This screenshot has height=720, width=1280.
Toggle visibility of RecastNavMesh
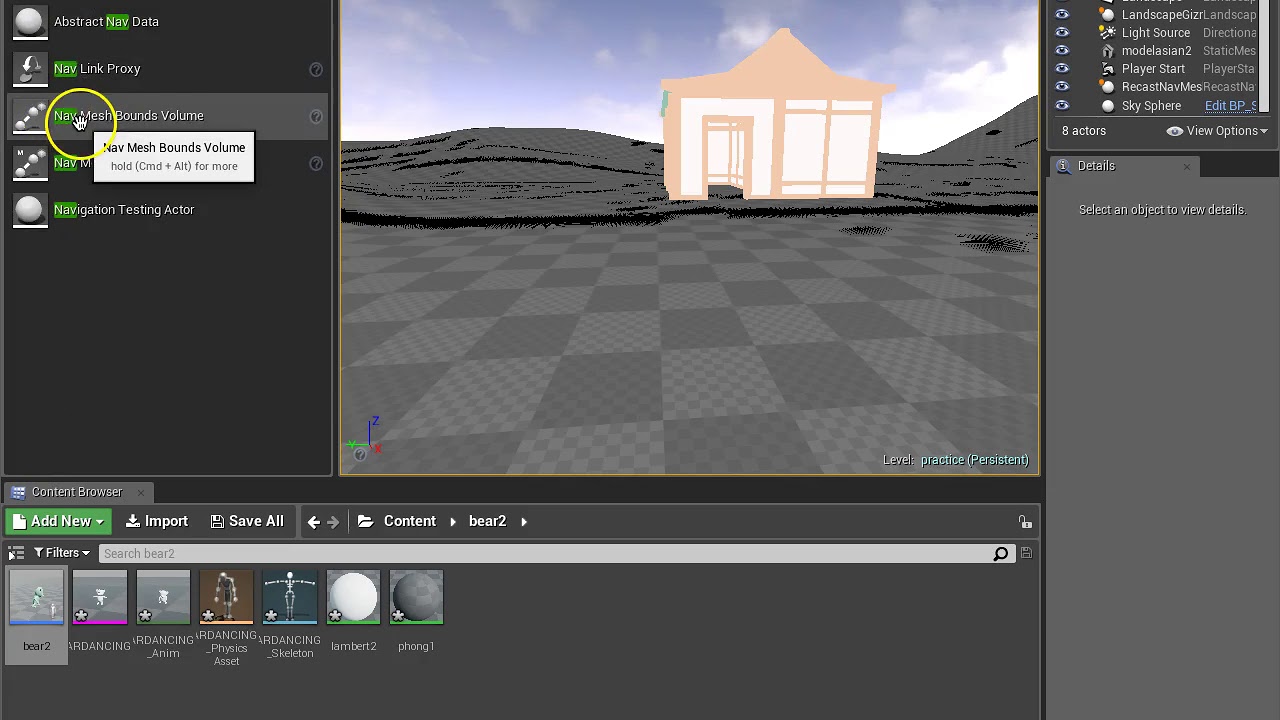[x=1062, y=86]
